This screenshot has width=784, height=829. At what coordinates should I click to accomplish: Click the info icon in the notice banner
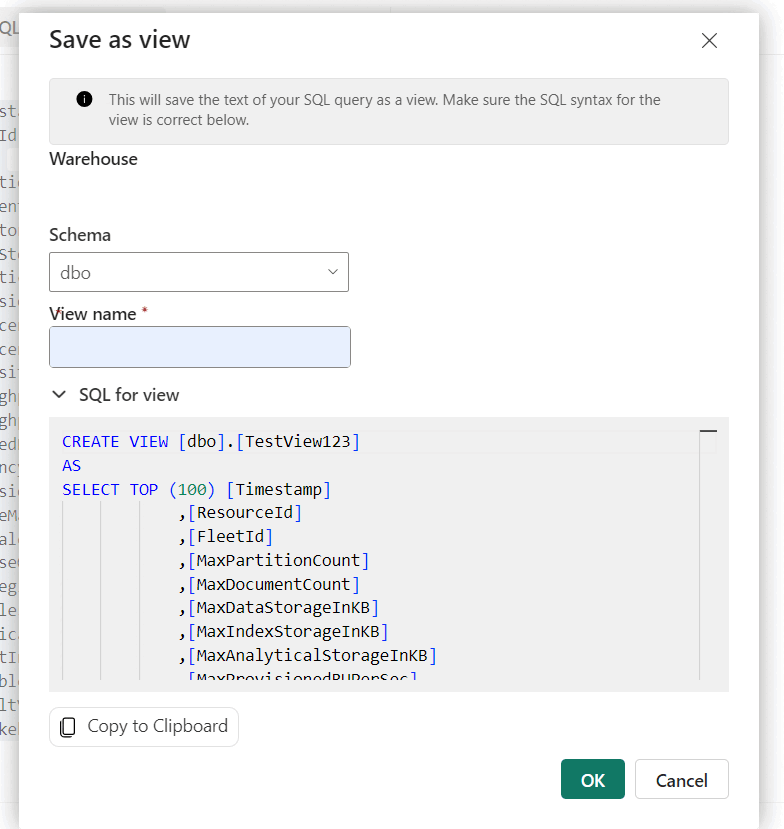(x=84, y=99)
